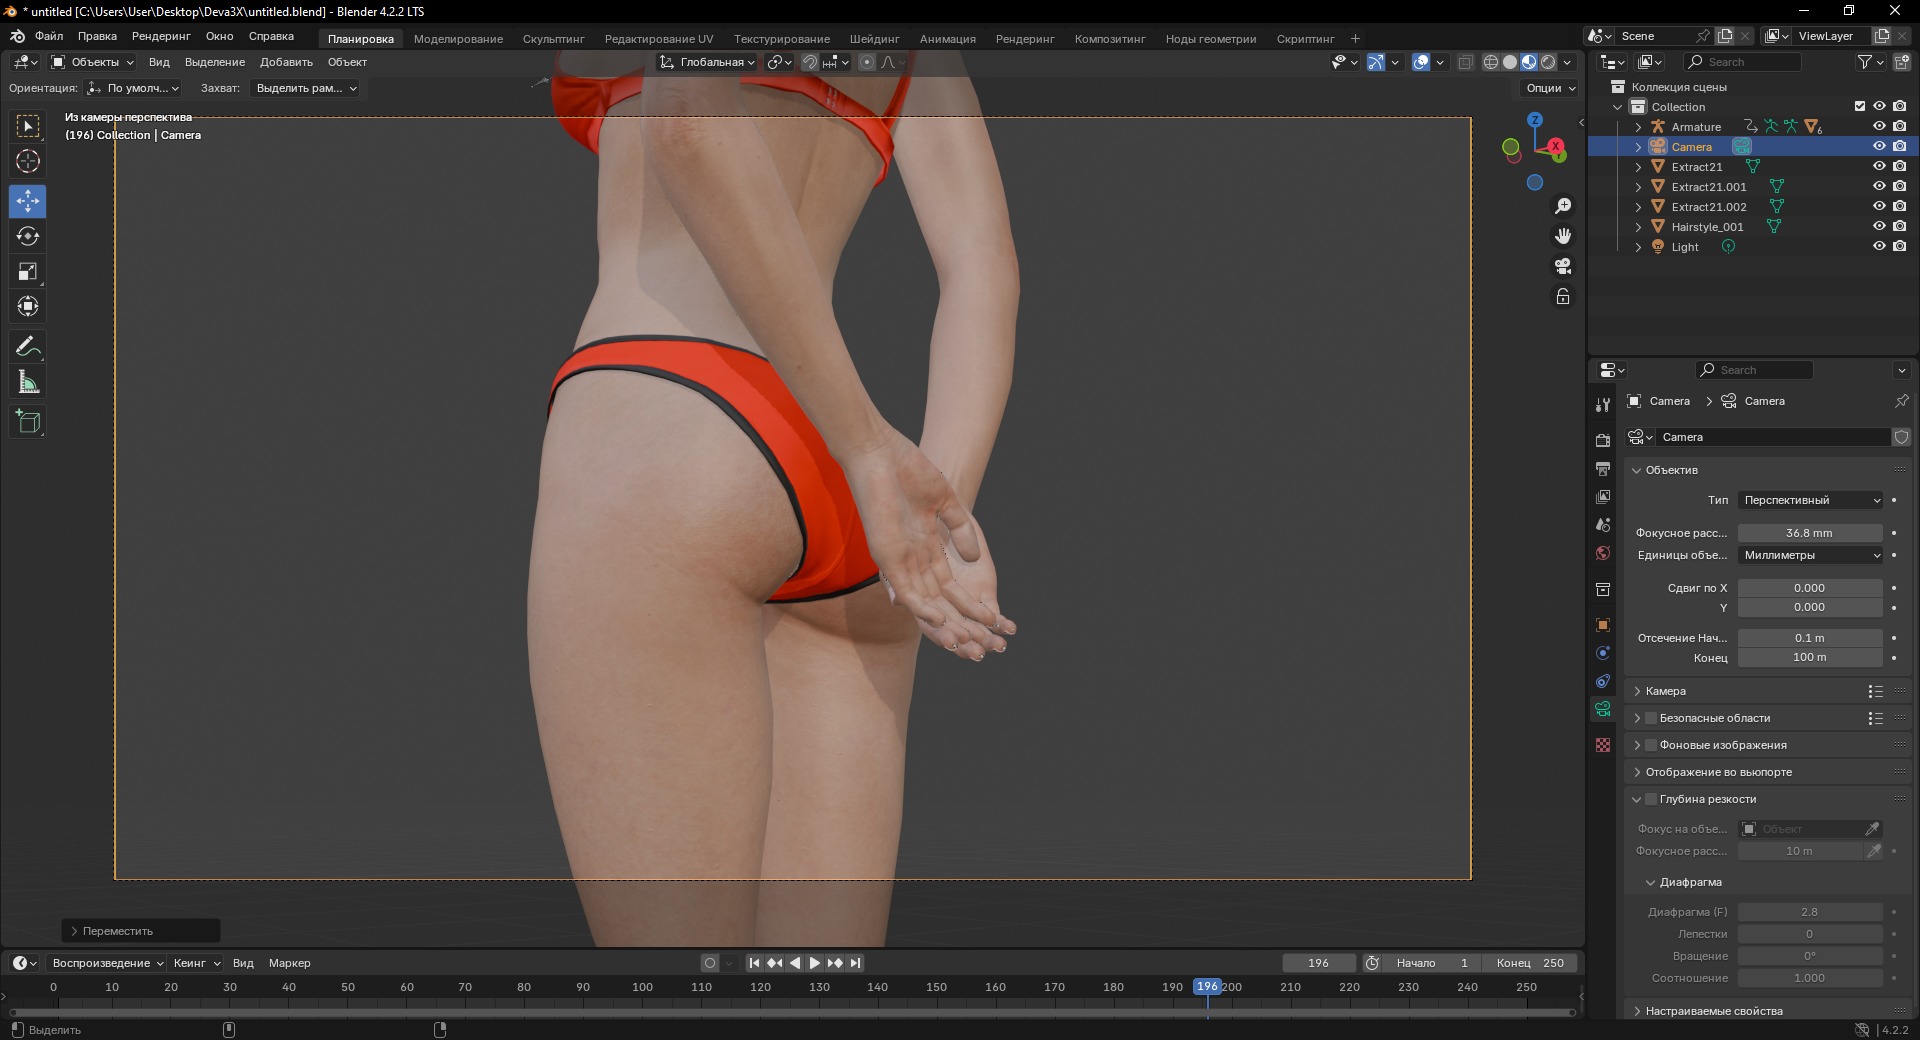
Task: Select the 3D Cursor tool
Action: tap(28, 161)
